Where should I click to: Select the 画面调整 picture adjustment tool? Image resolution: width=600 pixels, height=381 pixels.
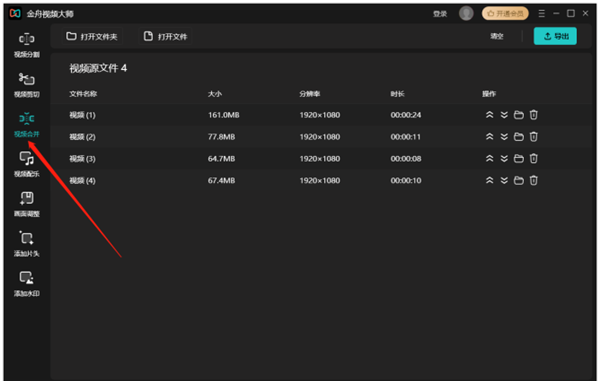click(x=27, y=204)
